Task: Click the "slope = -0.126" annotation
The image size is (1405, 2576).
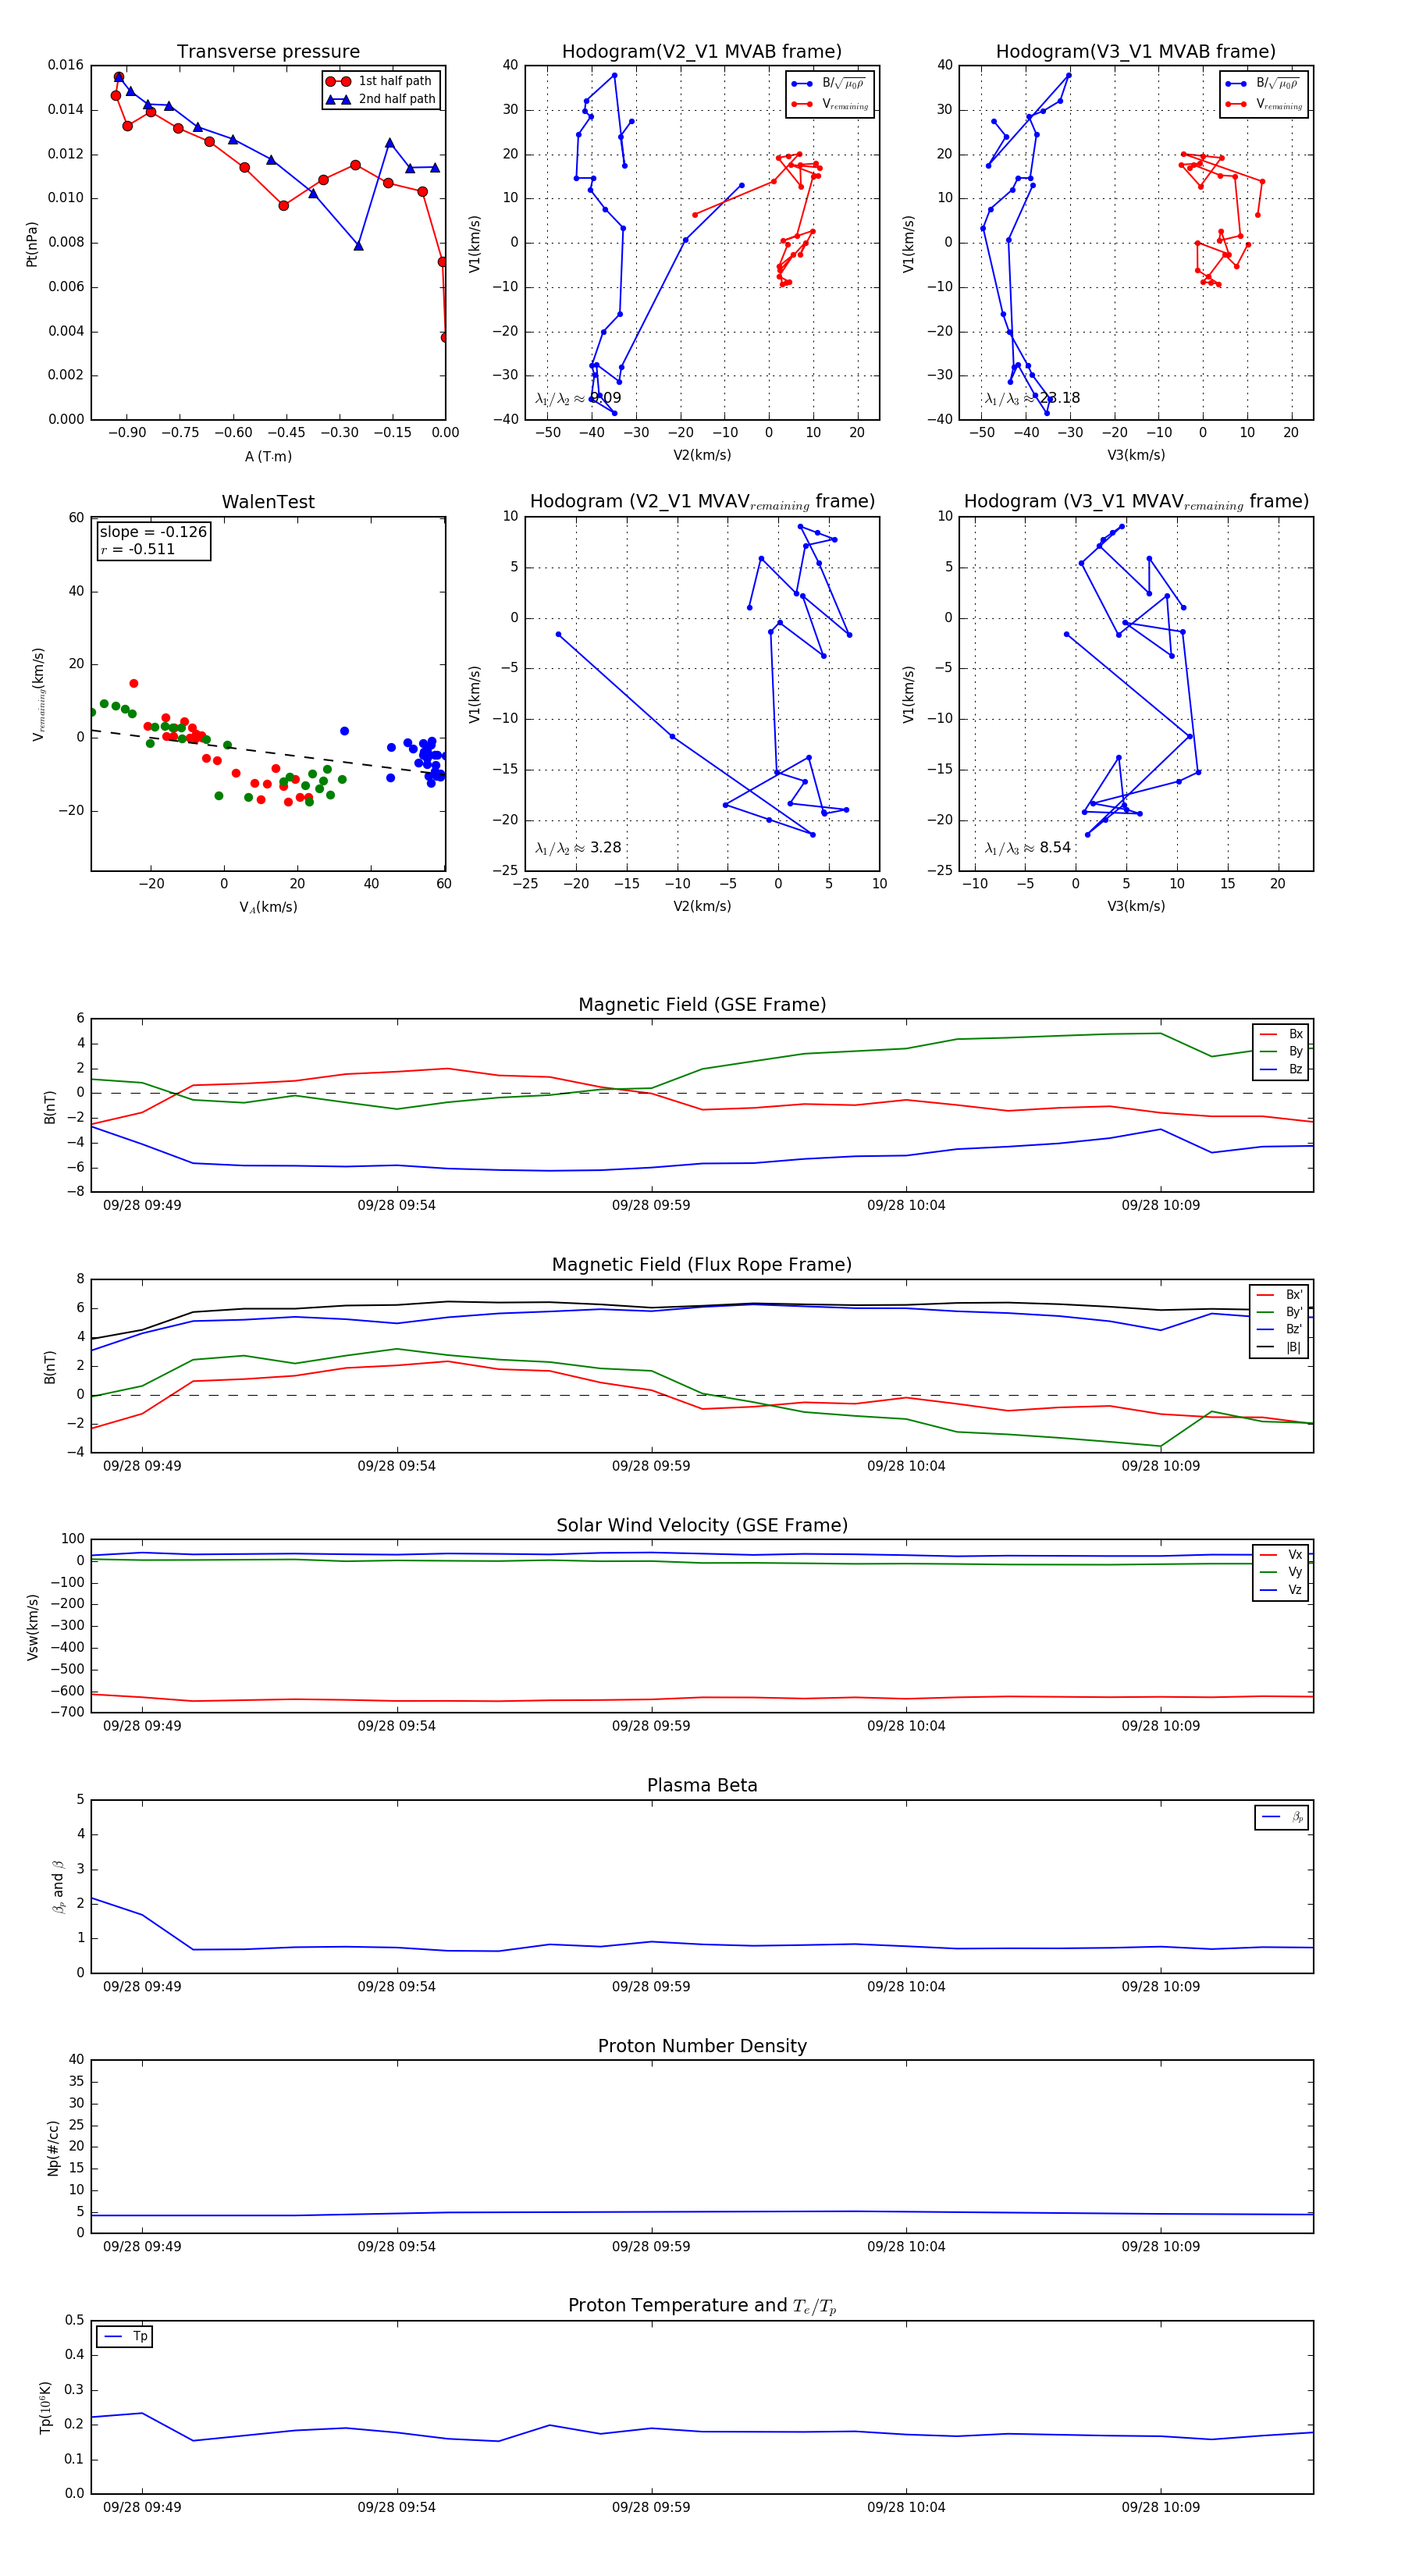Action: [153, 532]
